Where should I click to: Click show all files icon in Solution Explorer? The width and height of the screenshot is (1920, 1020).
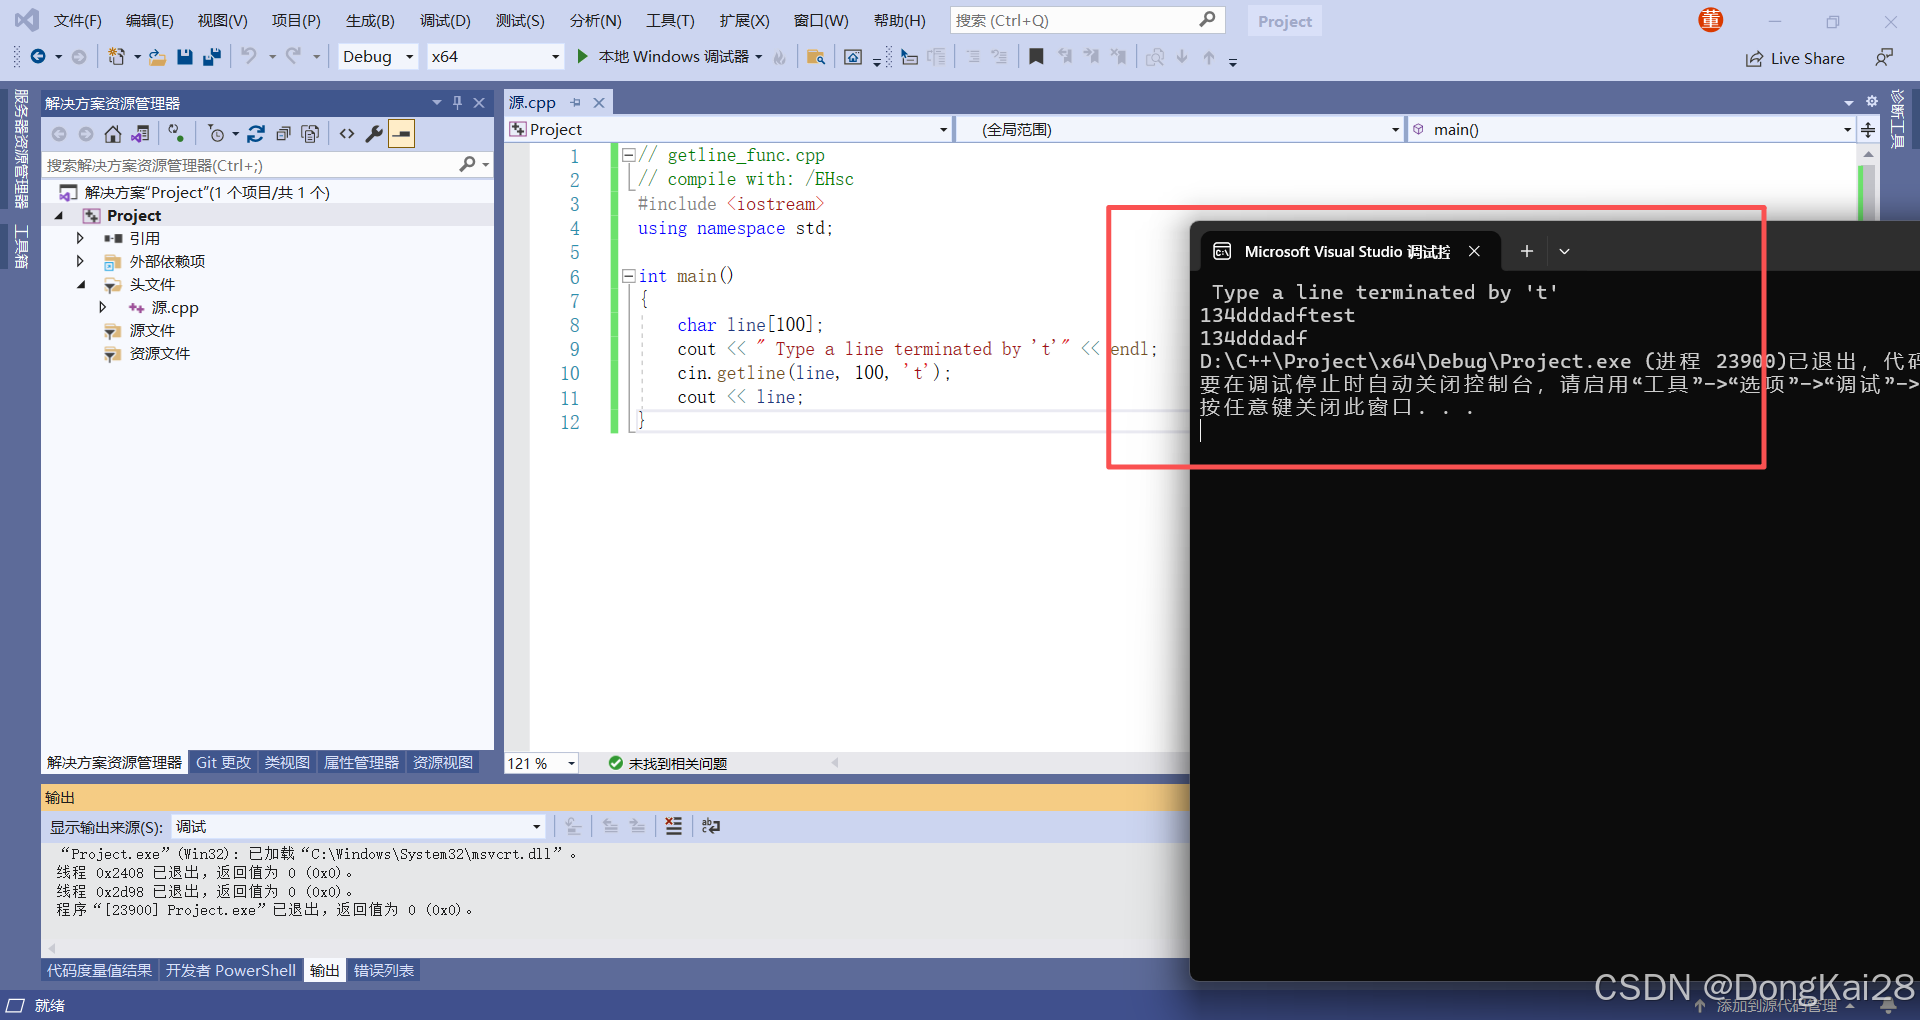[x=311, y=134]
